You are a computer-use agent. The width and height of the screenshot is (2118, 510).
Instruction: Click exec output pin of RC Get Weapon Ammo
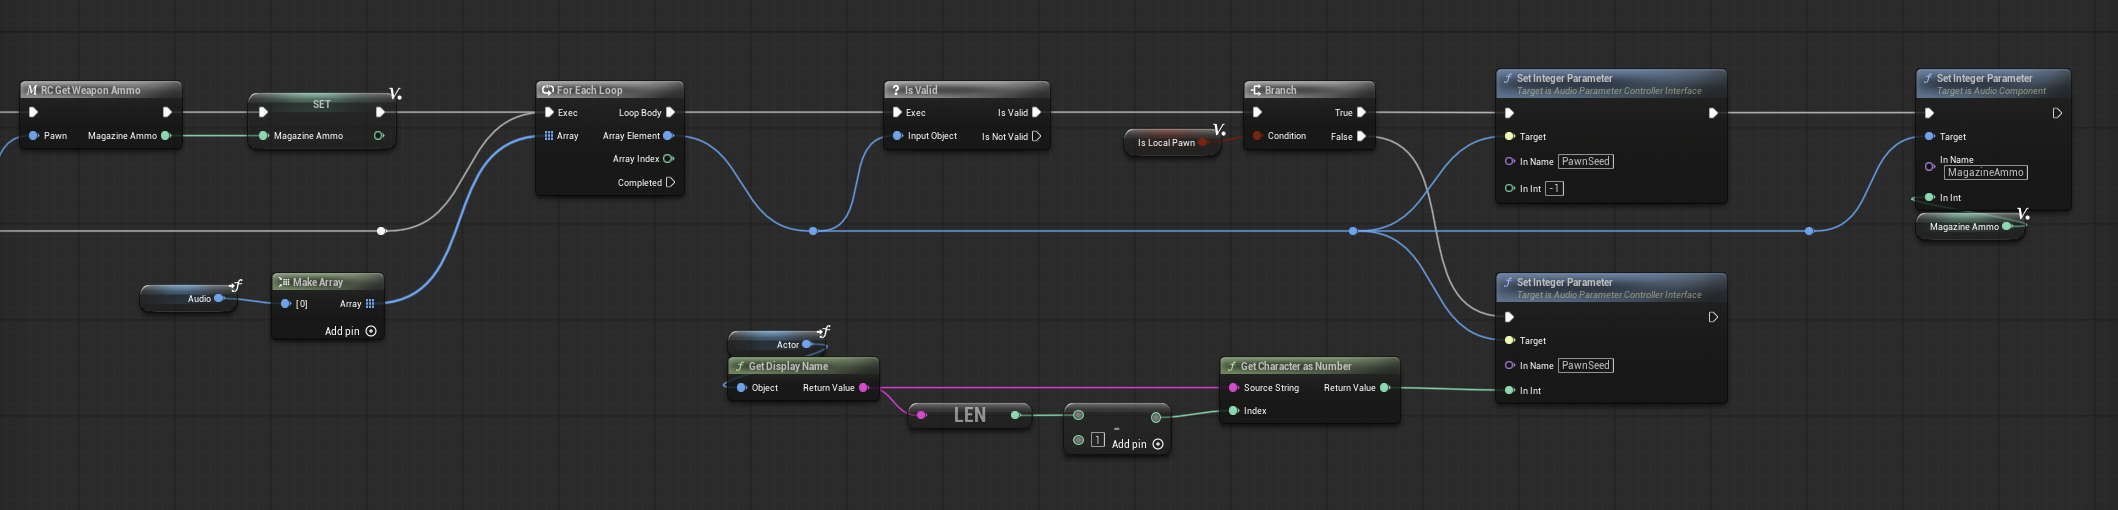coord(167,112)
